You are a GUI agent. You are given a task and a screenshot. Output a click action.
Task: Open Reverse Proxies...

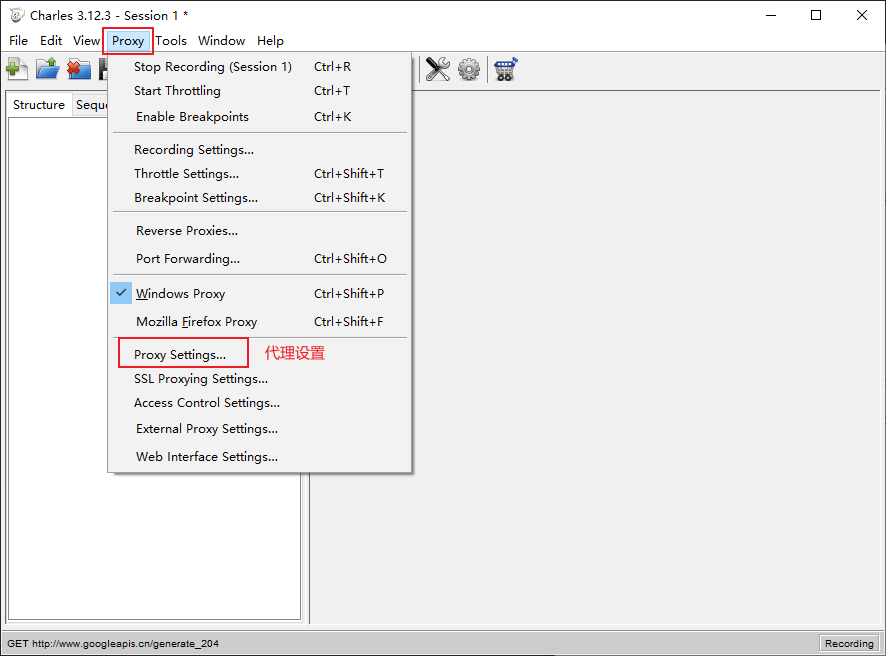point(259,231)
